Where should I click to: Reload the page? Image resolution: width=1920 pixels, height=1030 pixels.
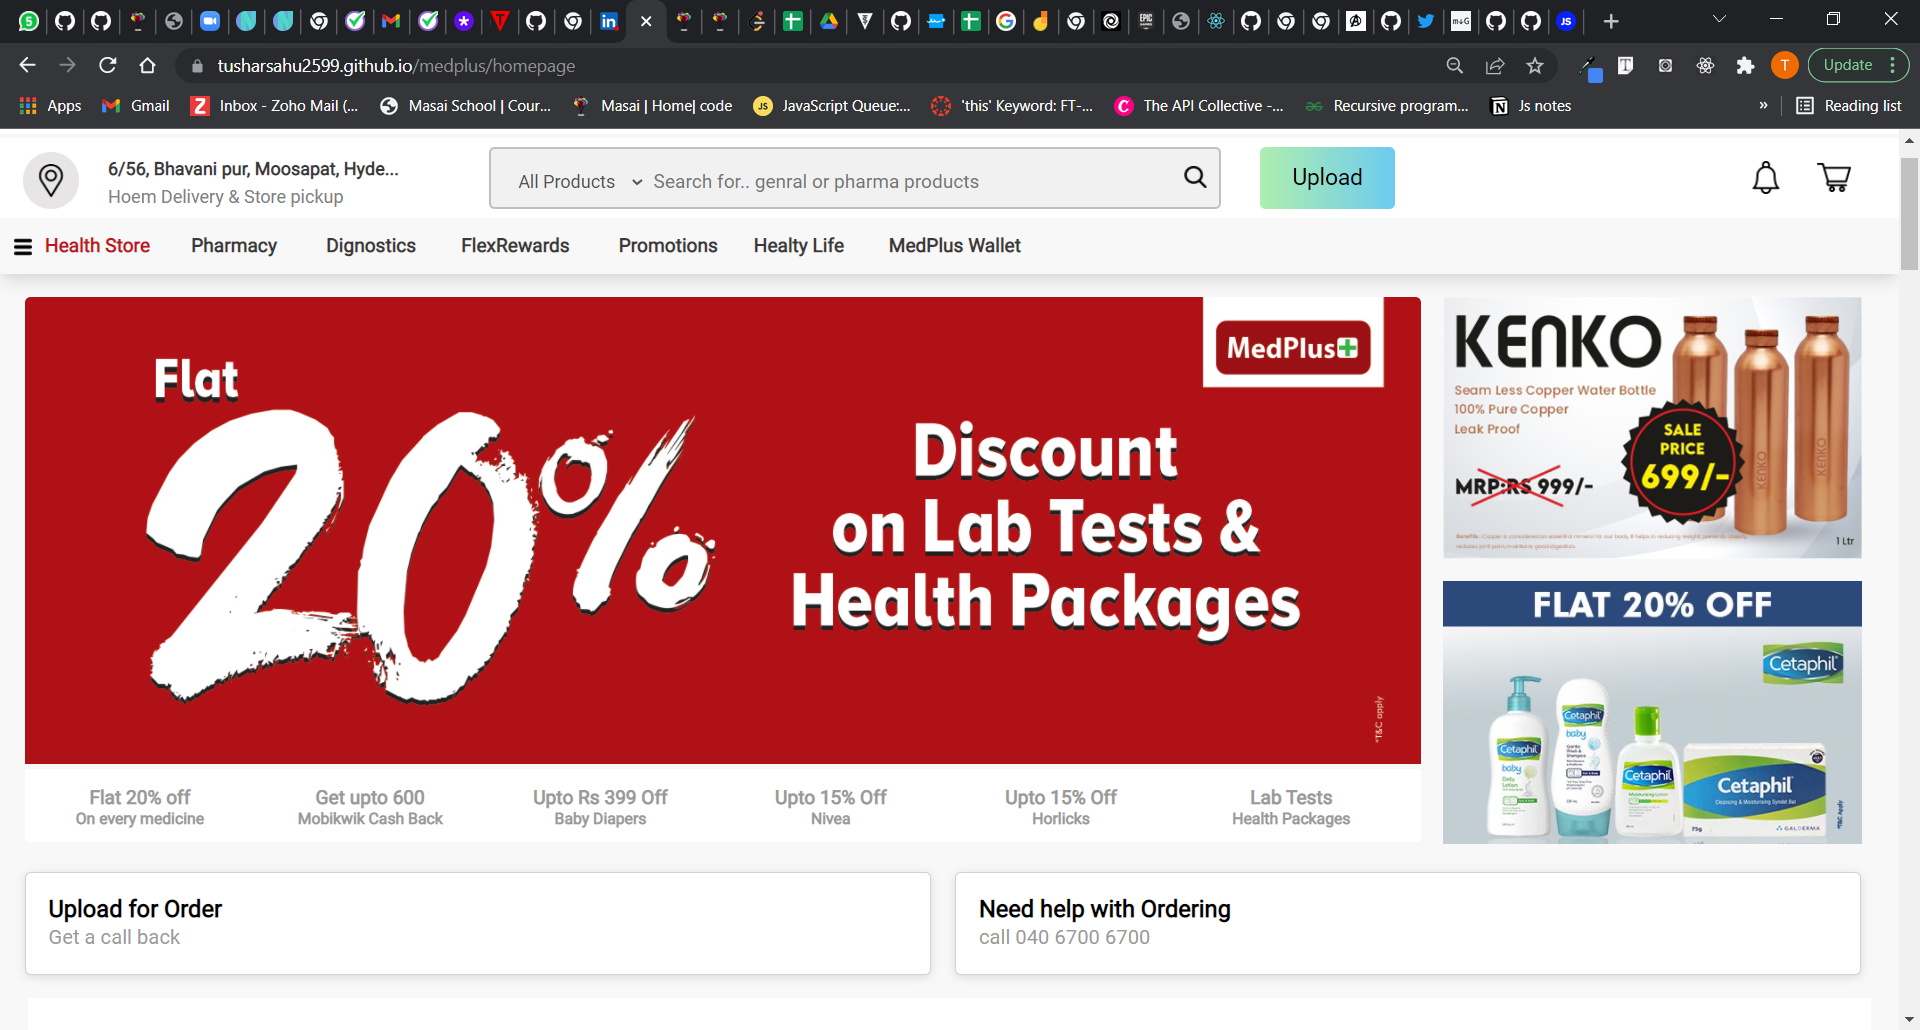coord(108,66)
